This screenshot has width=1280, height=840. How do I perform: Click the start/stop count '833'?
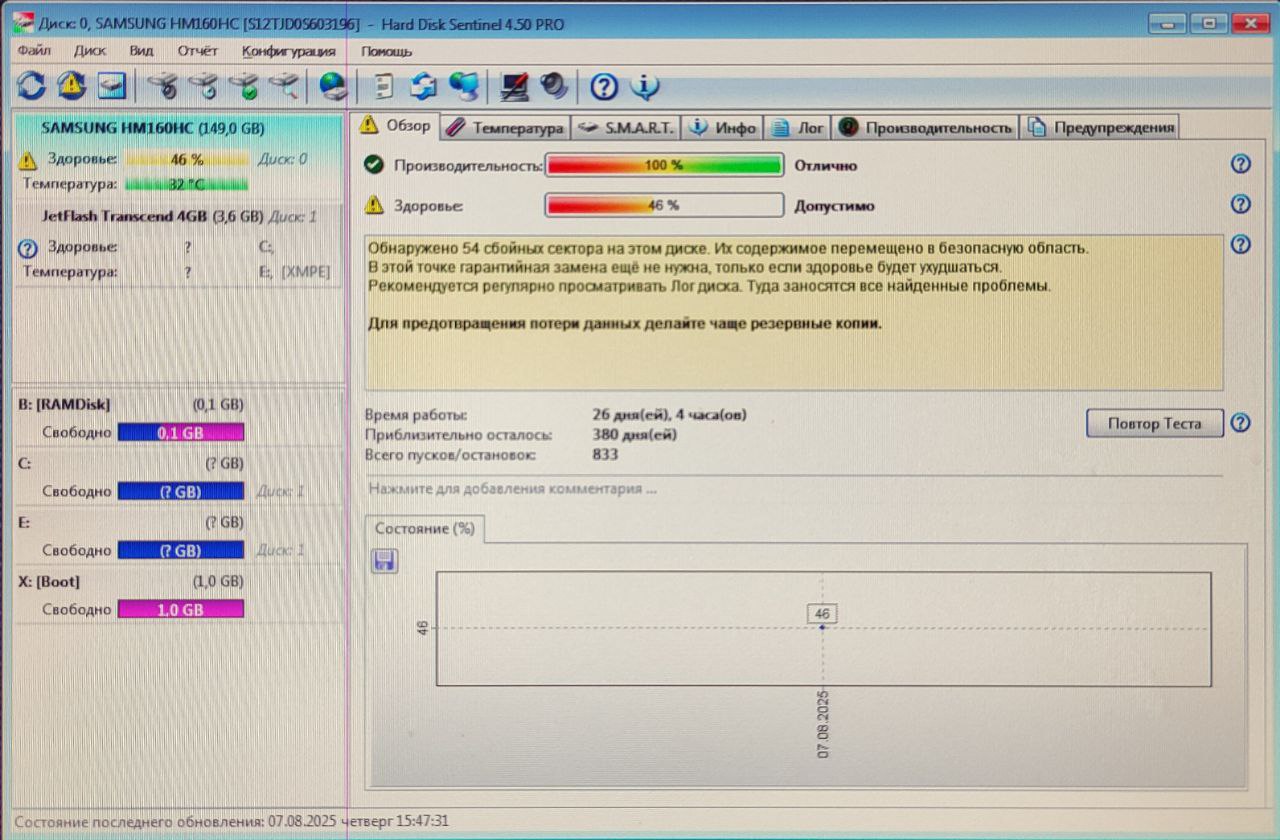tap(605, 454)
